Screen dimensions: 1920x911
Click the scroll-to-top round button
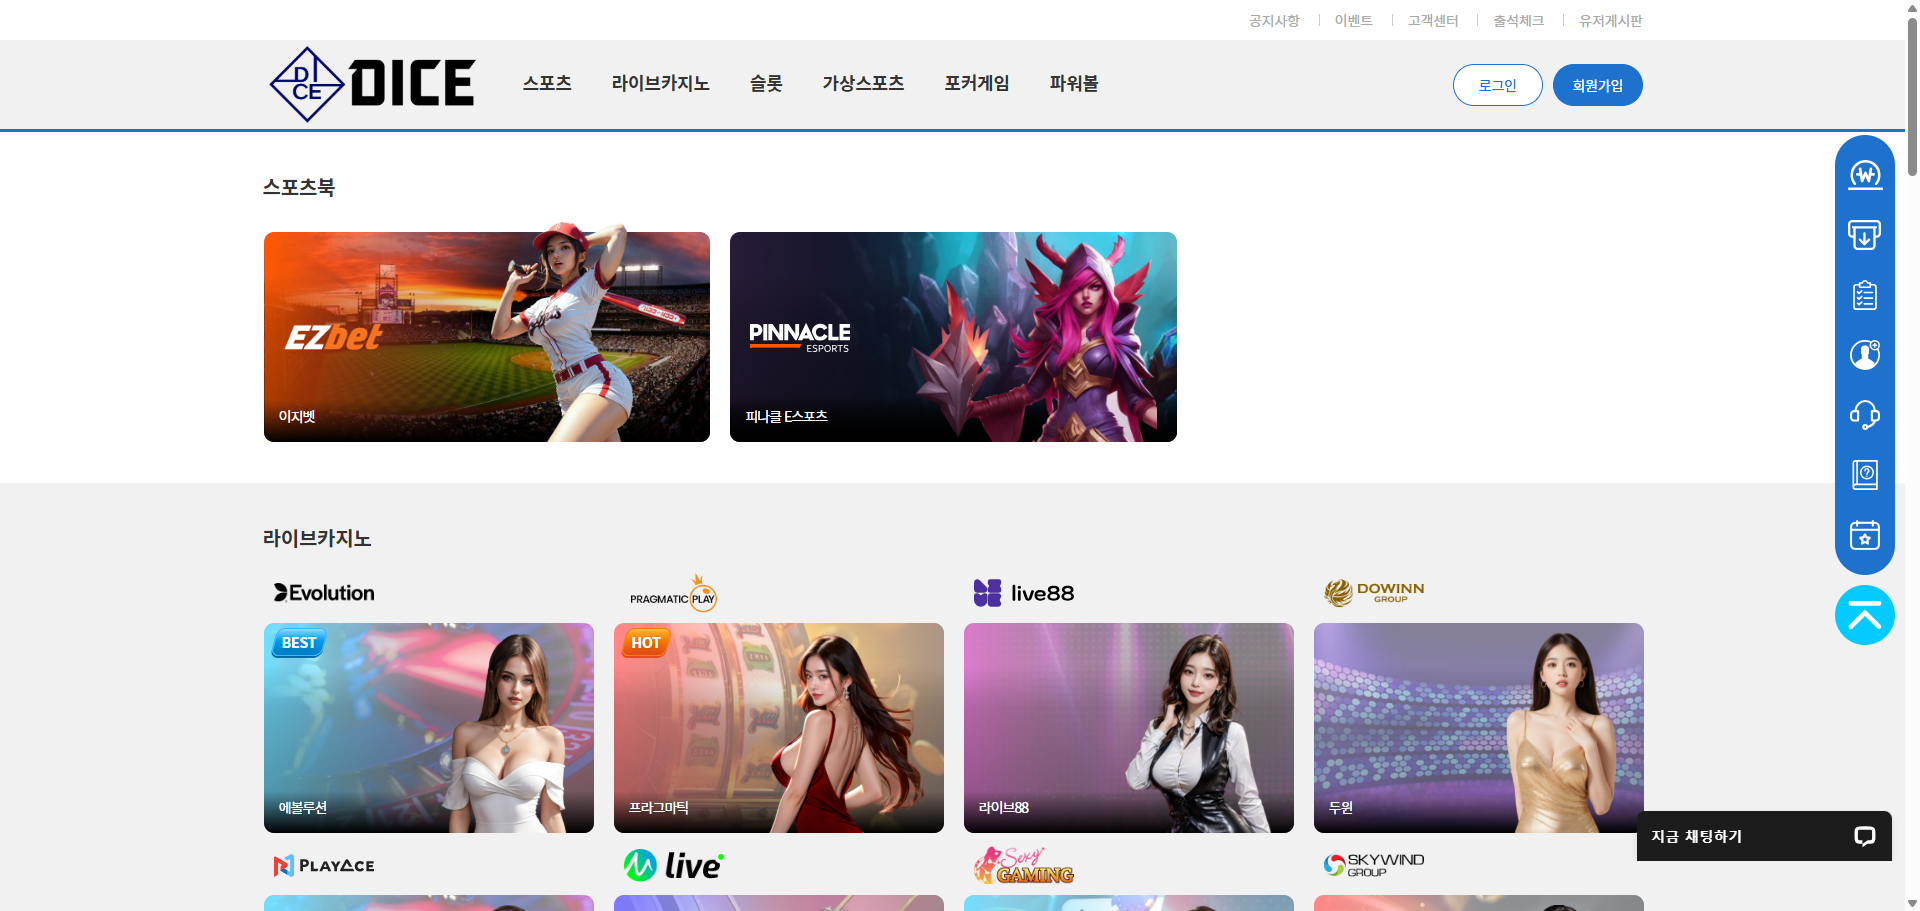pos(1865,615)
